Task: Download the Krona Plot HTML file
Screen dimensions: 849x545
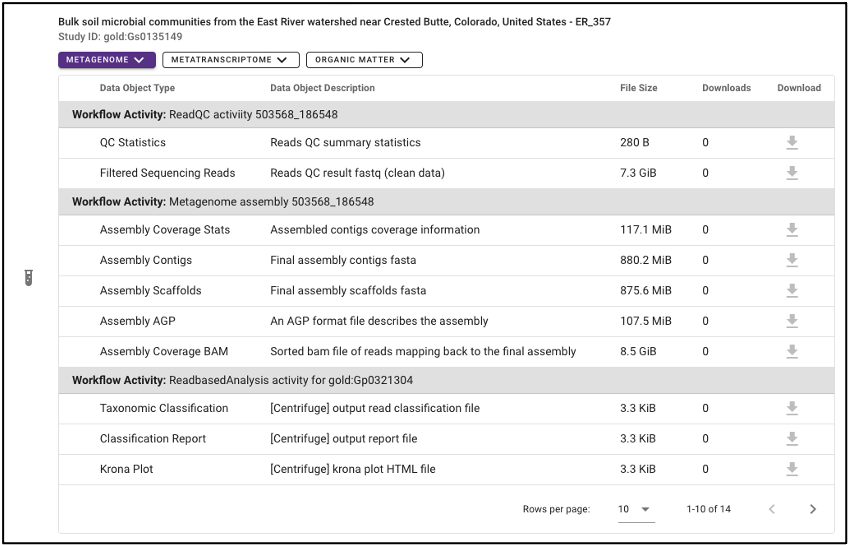Action: click(x=792, y=469)
